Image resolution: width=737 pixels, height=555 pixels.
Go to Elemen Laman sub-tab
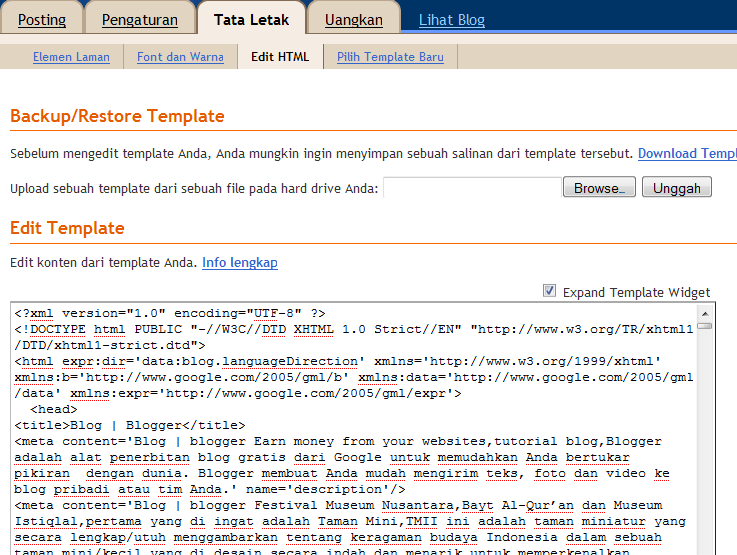click(71, 57)
